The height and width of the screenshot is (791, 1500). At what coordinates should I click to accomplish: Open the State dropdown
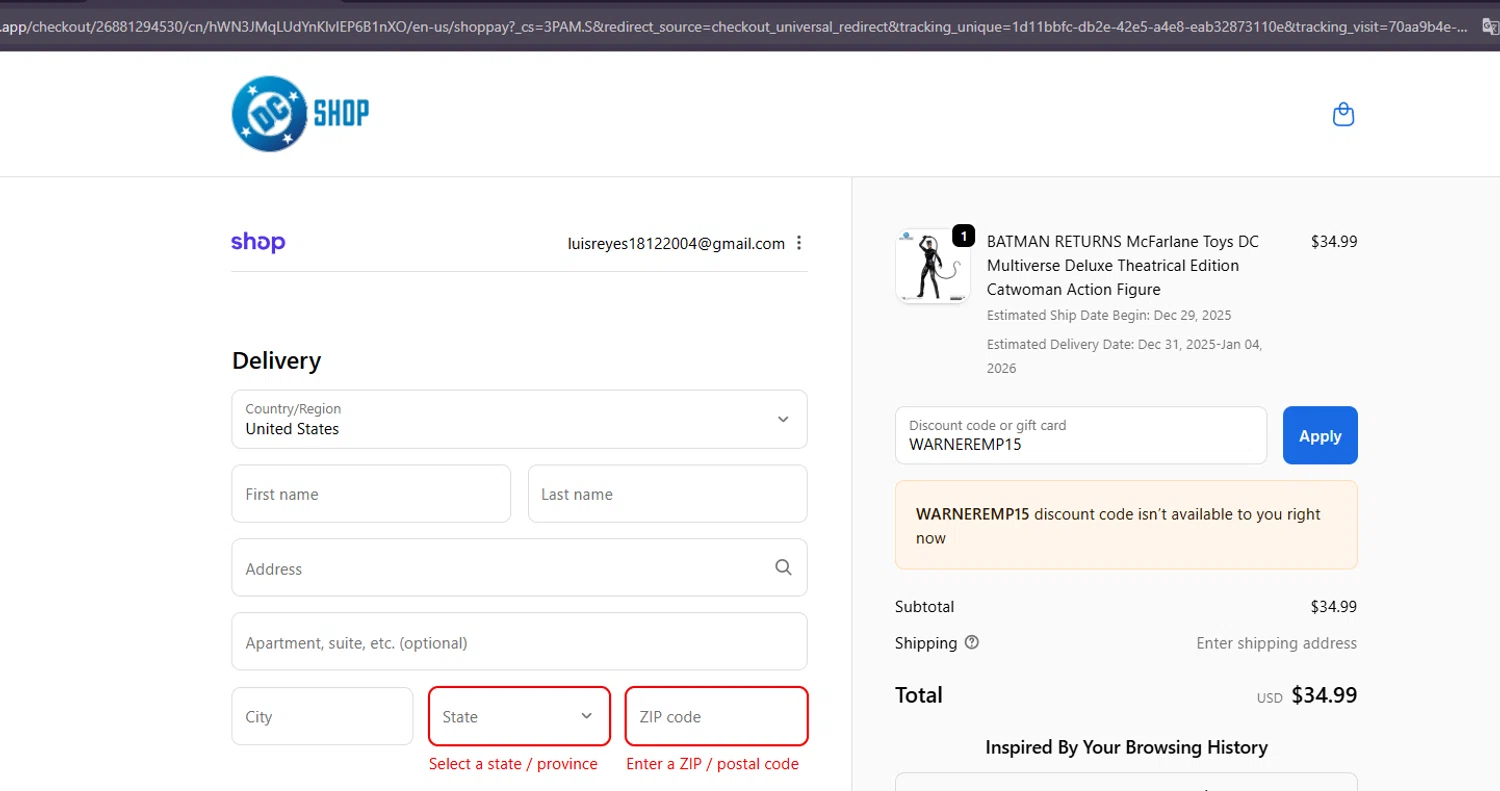519,716
